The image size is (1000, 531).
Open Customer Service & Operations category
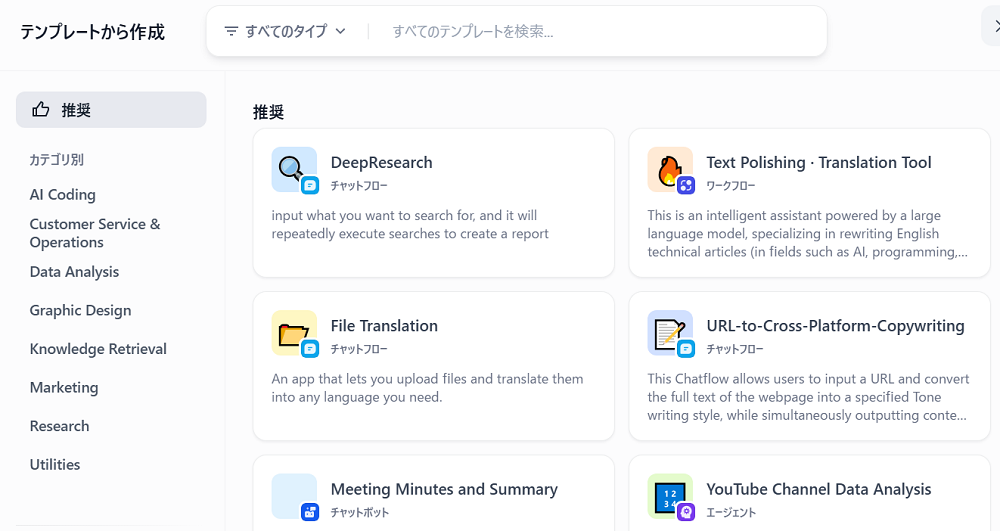pyautogui.click(x=95, y=233)
